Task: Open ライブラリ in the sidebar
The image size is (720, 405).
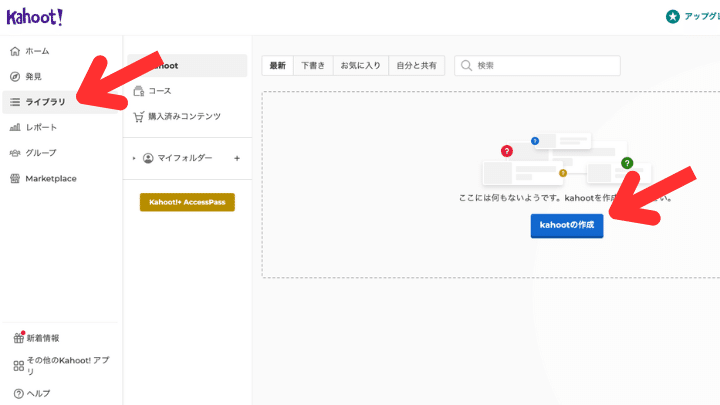Action: click(61, 102)
